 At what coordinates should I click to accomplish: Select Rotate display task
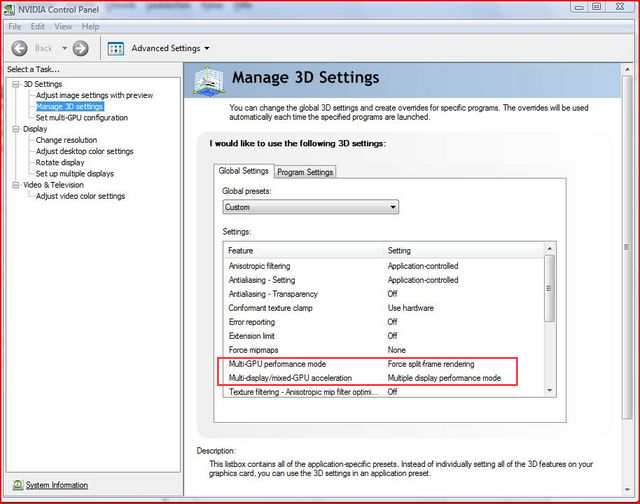[x=60, y=162]
